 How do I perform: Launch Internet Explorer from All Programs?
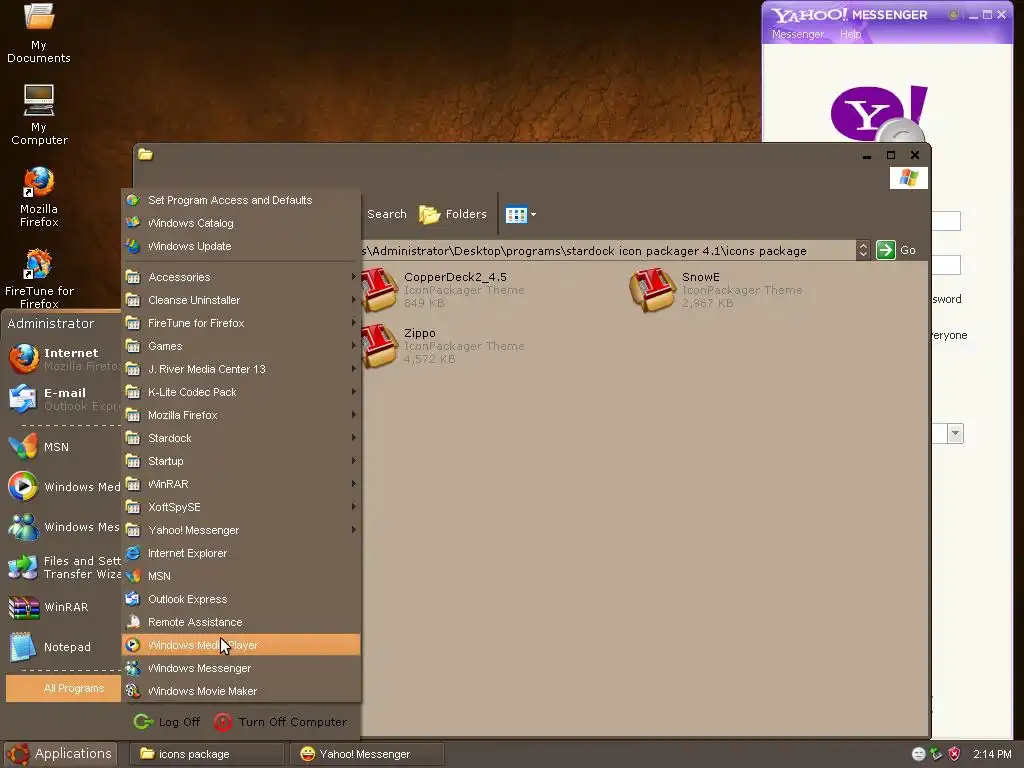[241, 553]
